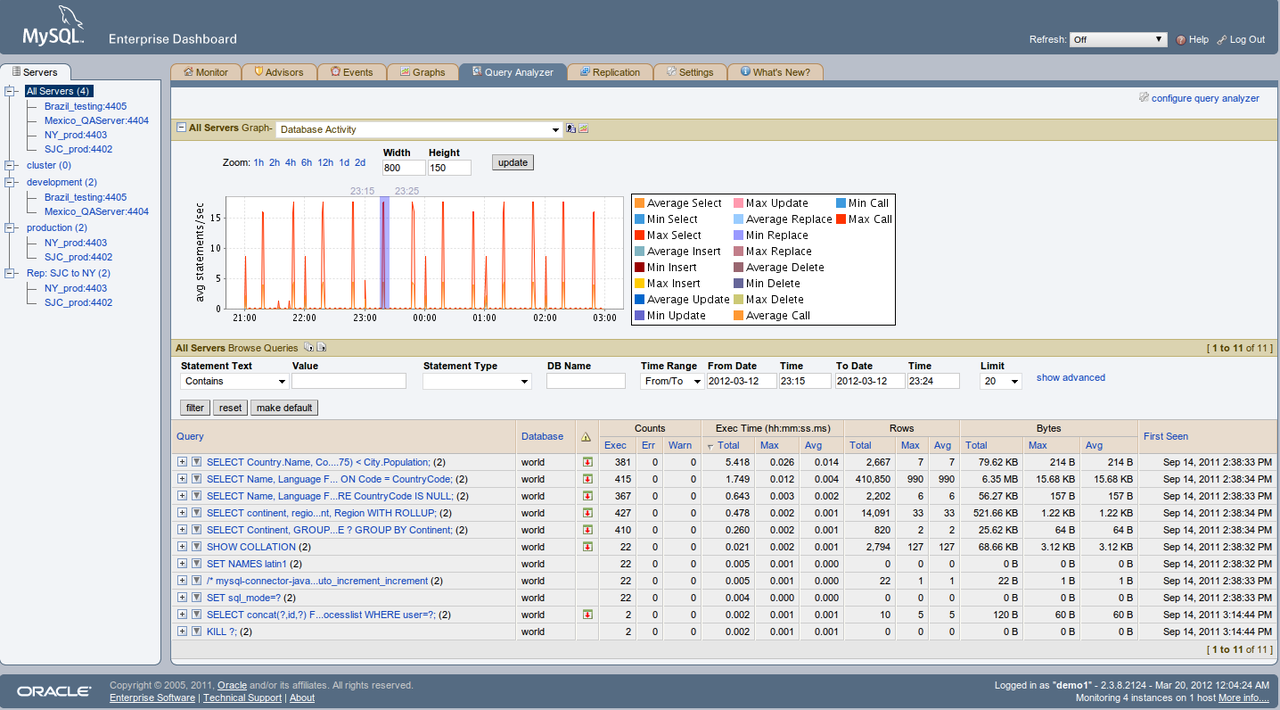Click the DB Name input field
The height and width of the screenshot is (710, 1280).
pos(586,381)
